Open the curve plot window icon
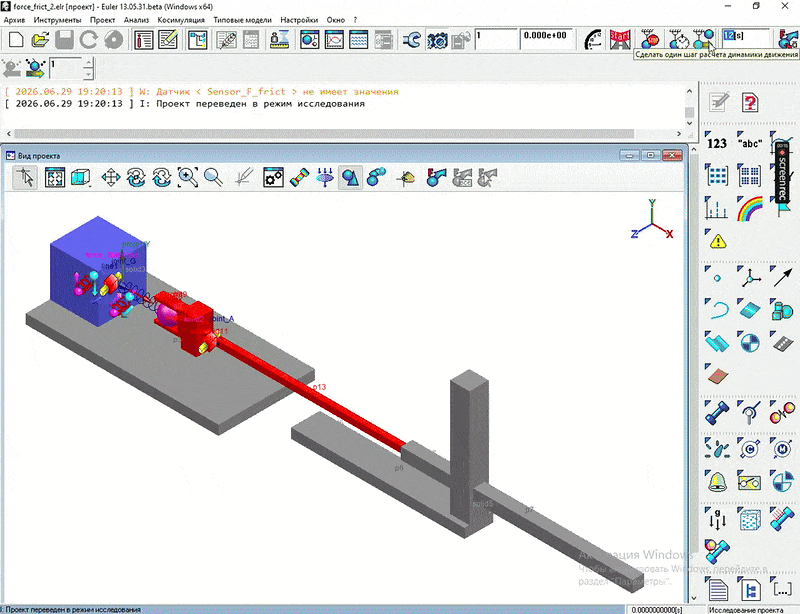 point(334,39)
